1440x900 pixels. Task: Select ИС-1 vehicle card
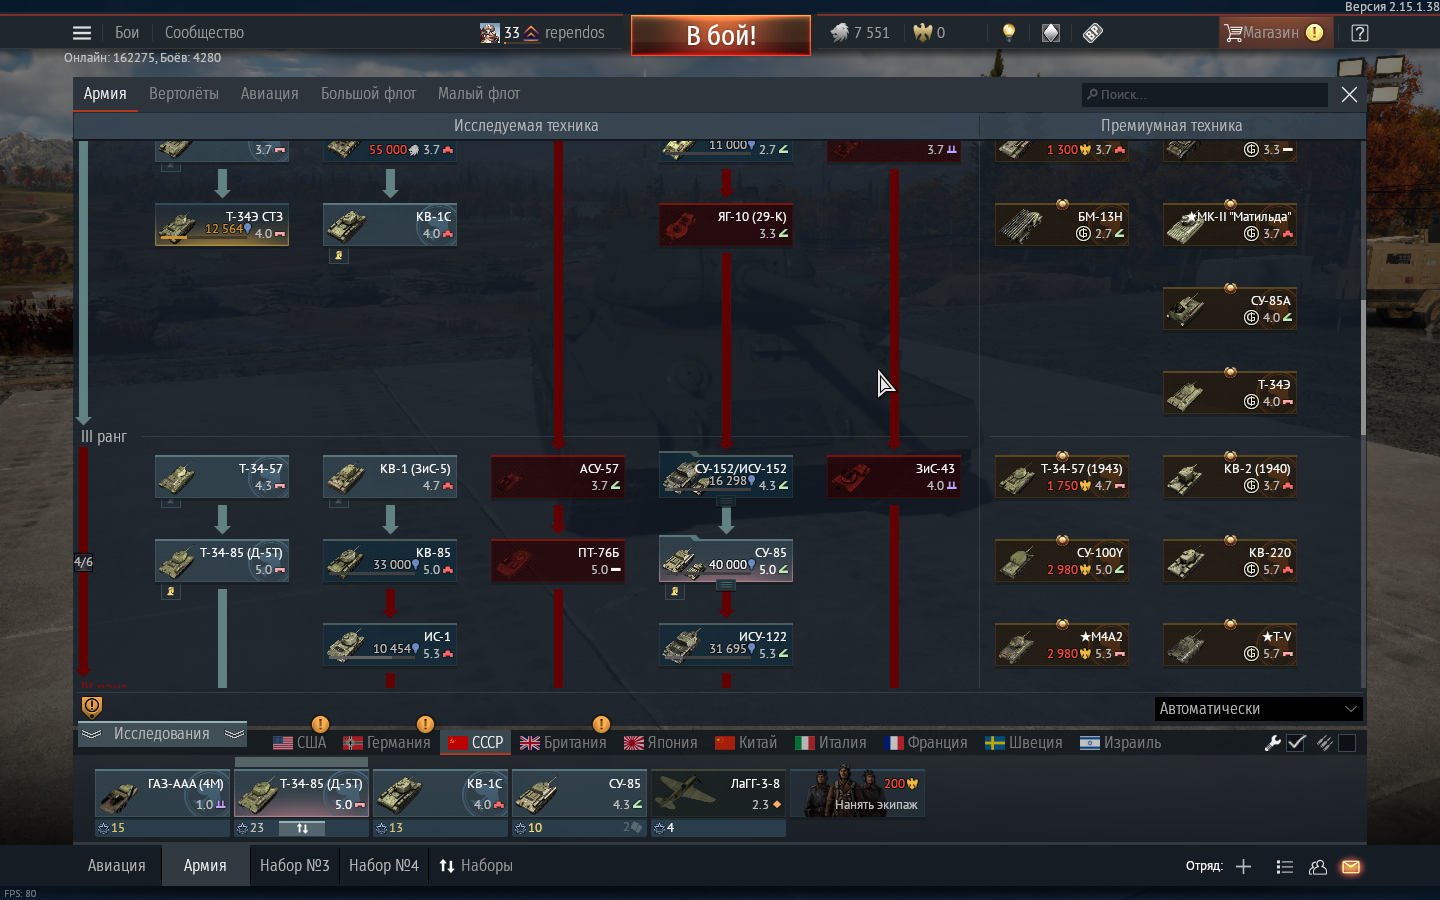pyautogui.click(x=390, y=645)
